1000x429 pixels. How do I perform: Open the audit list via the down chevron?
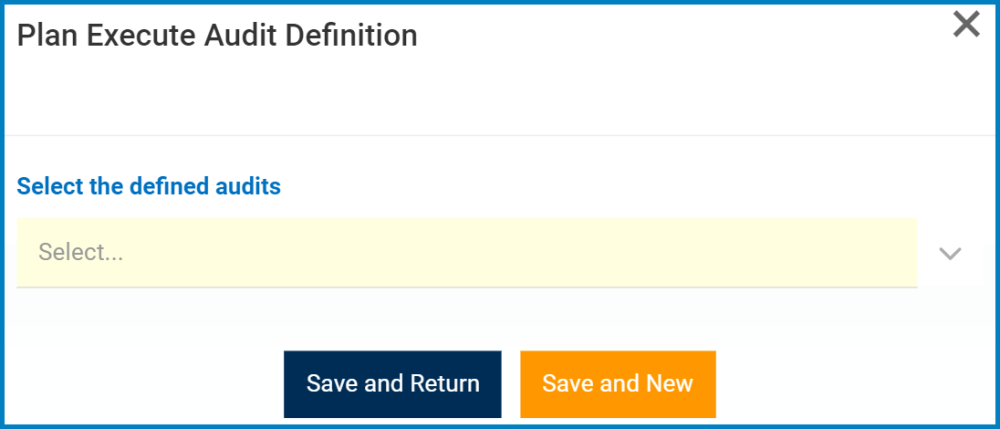(x=950, y=253)
